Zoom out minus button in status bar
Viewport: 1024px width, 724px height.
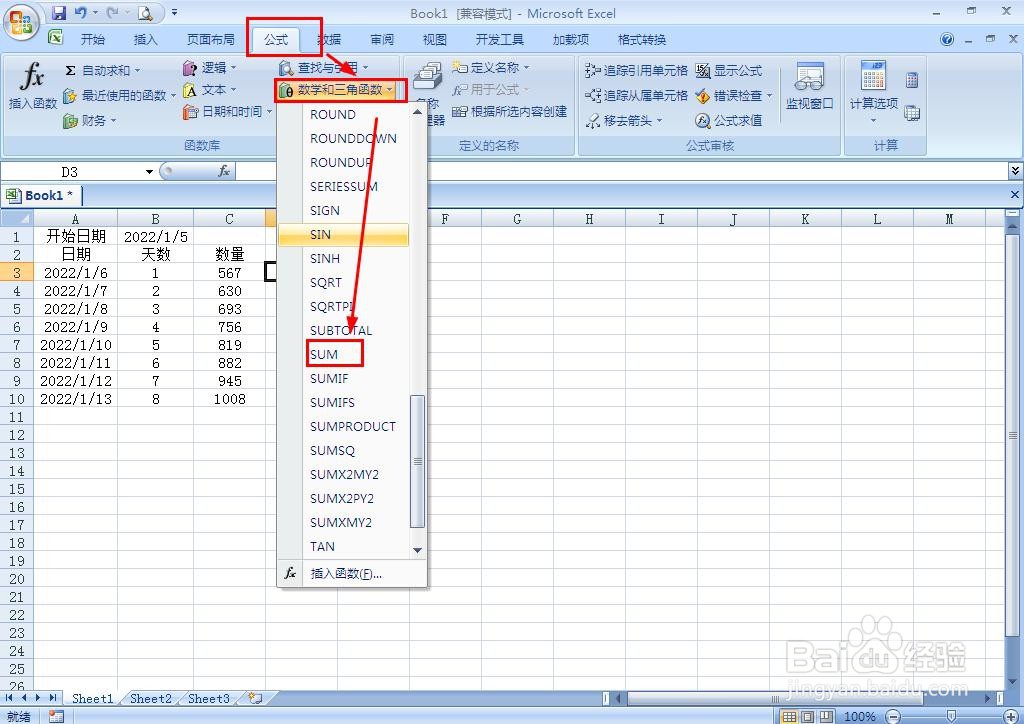894,717
